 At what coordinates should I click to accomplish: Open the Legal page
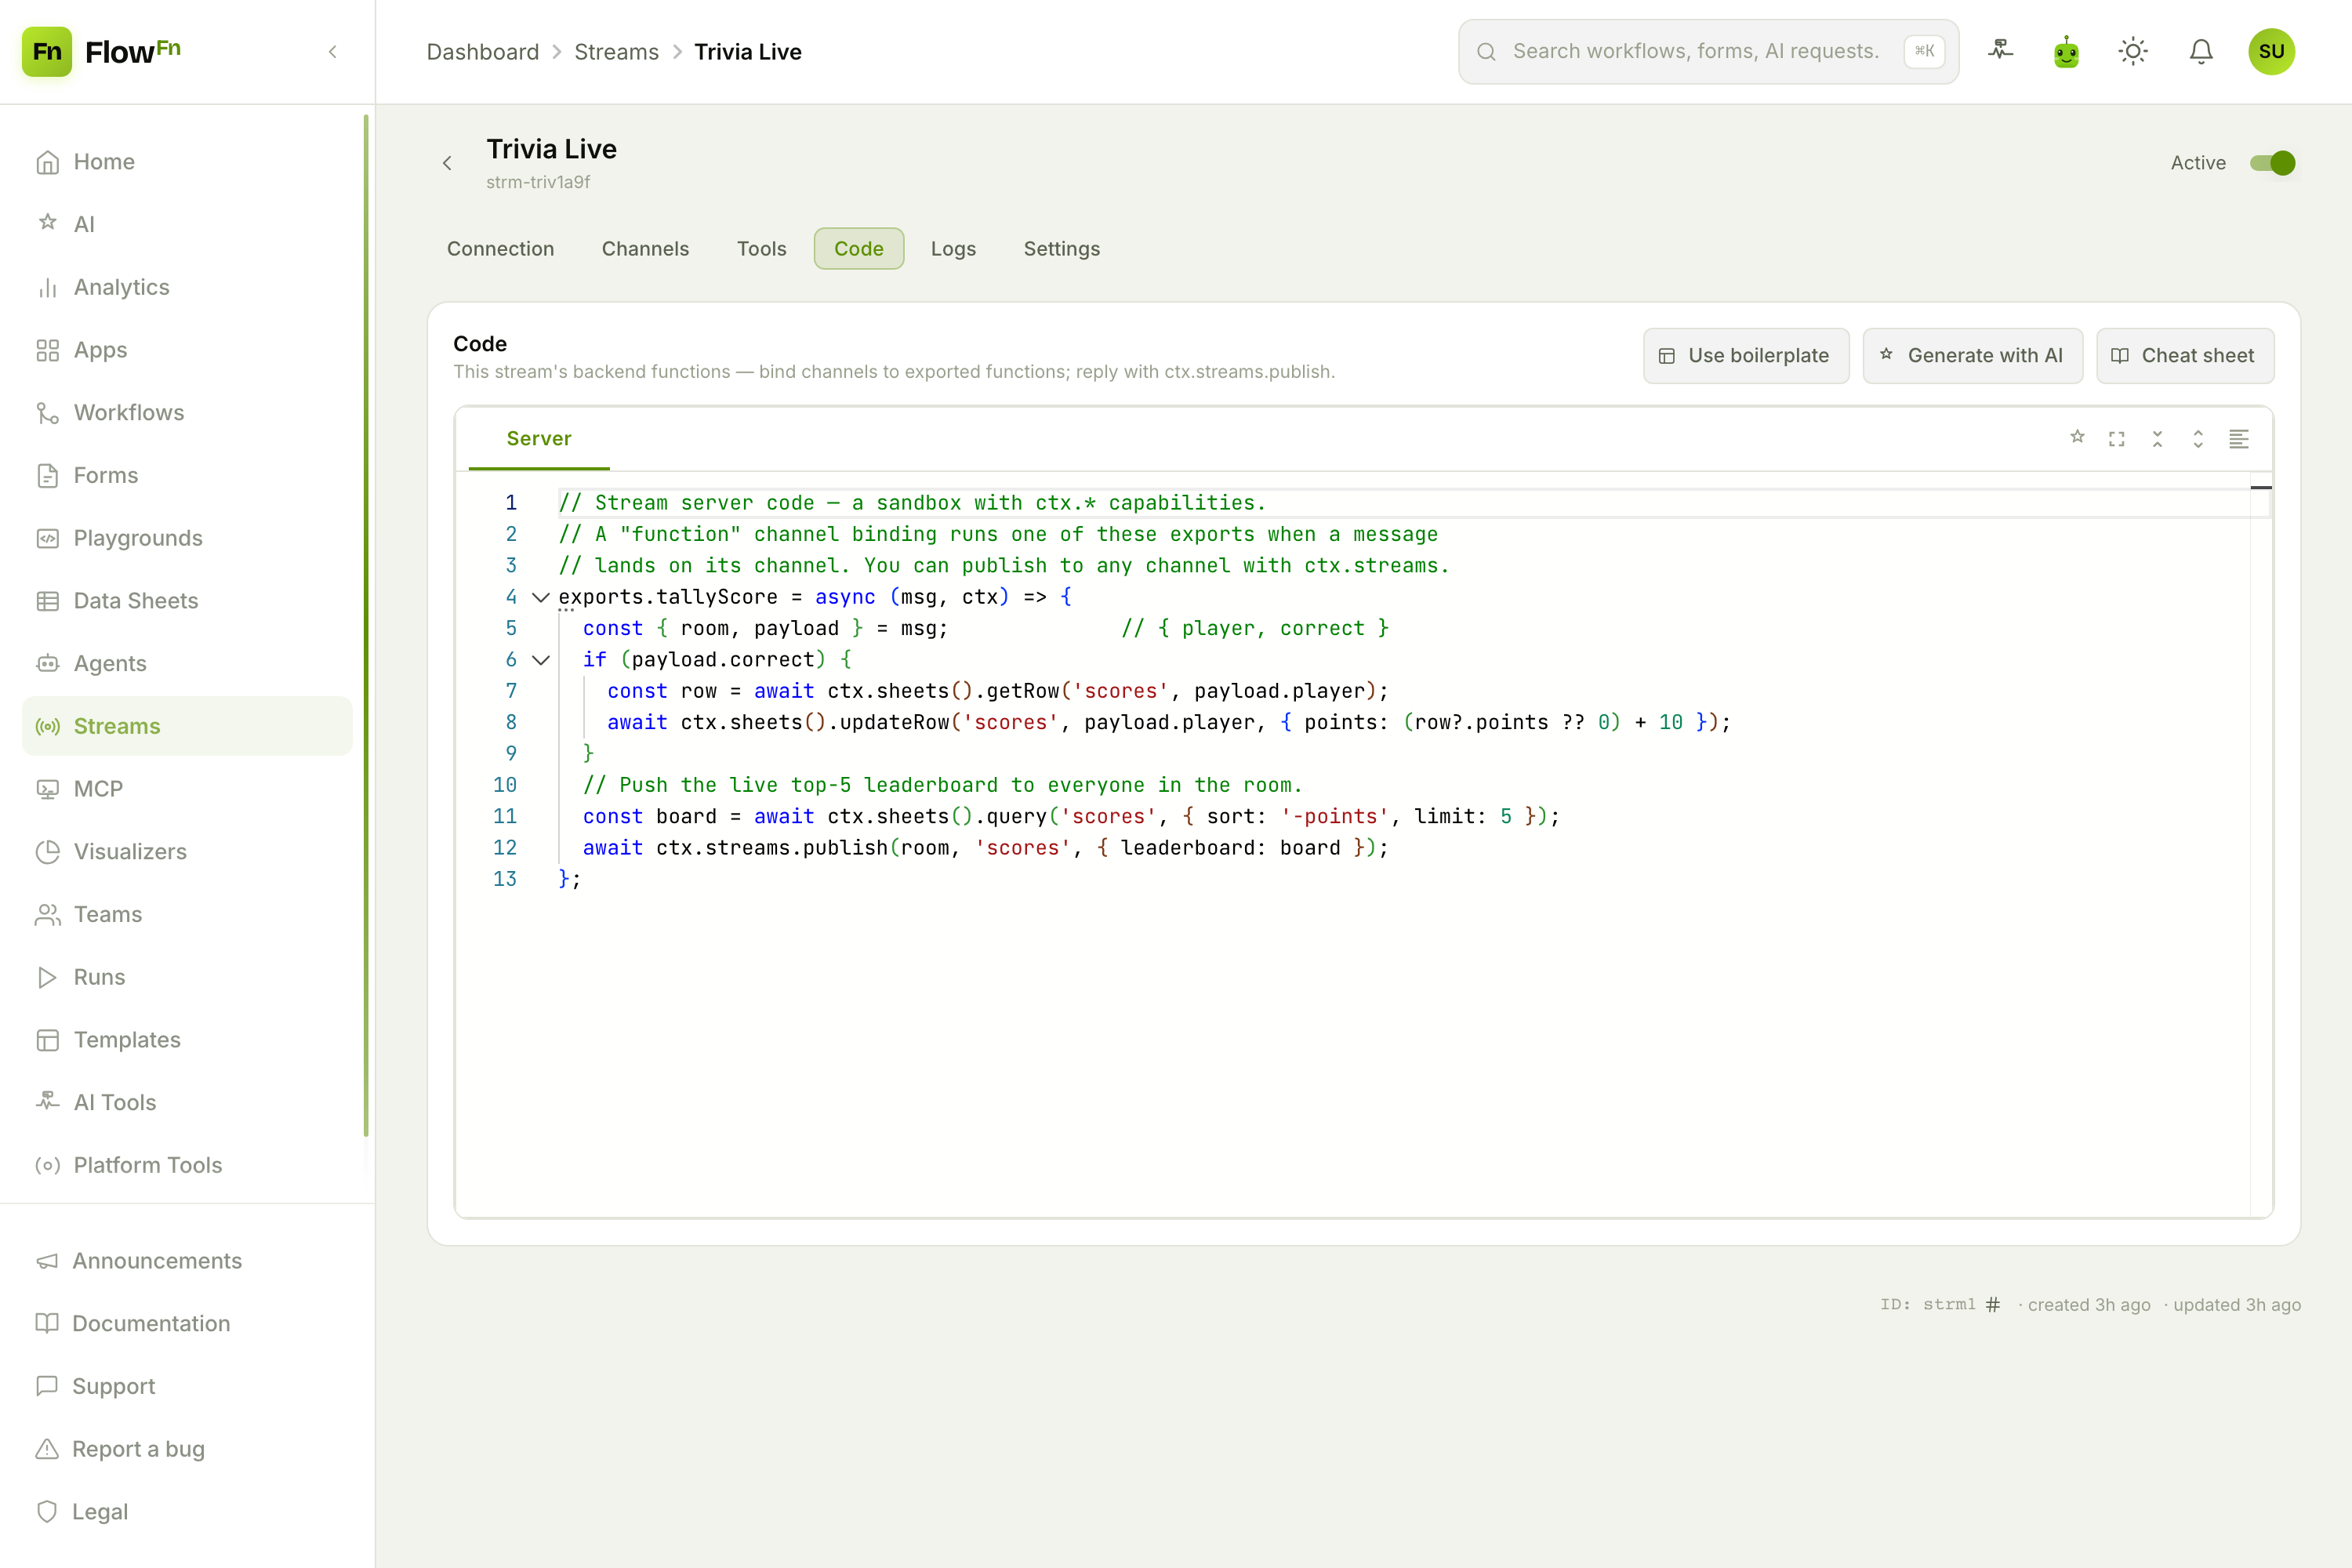coord(187,1512)
